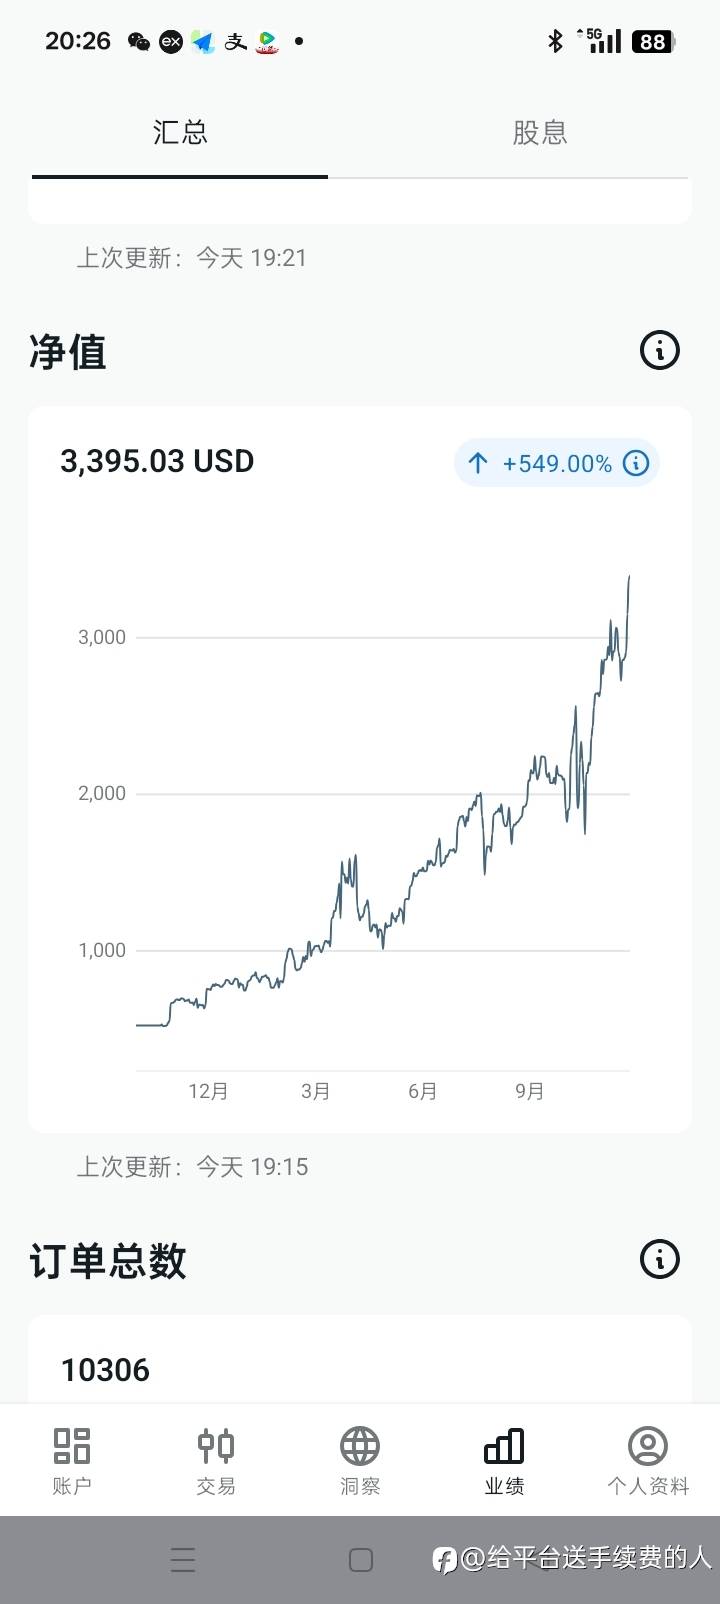The width and height of the screenshot is (720, 1604).
Task: Open the 洞察 globe icon
Action: click(x=360, y=1446)
